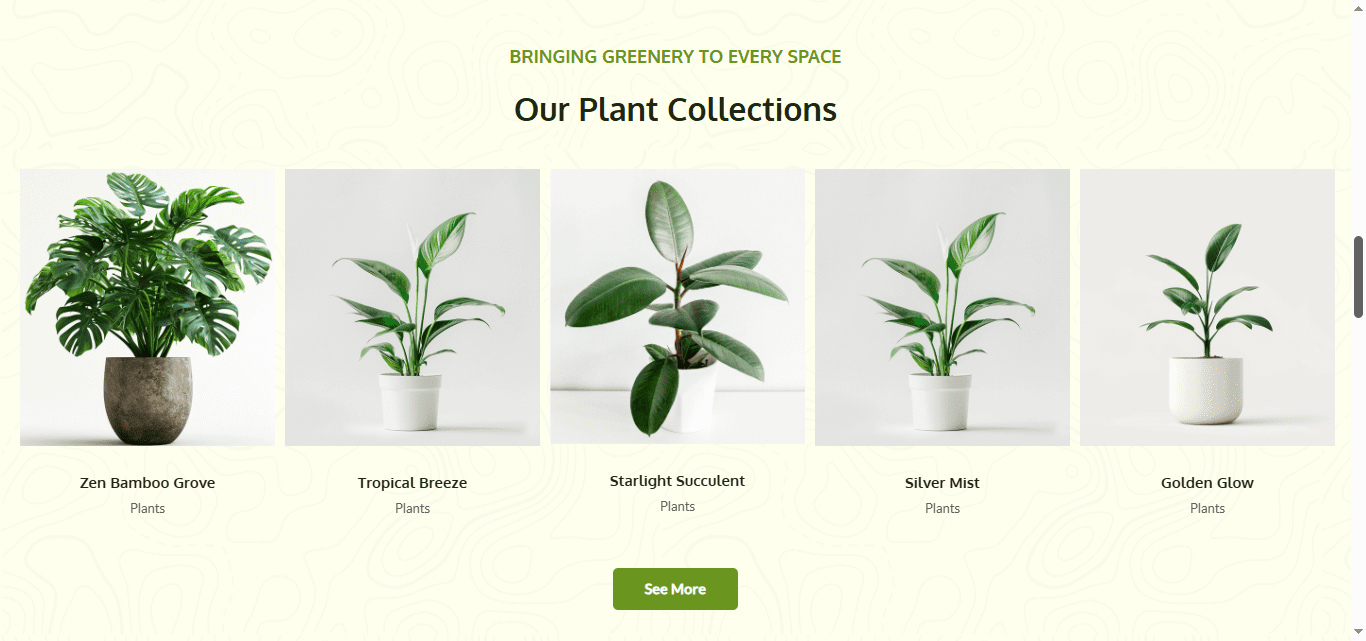
Task: Select the Tropical Breeze title link
Action: (412, 483)
